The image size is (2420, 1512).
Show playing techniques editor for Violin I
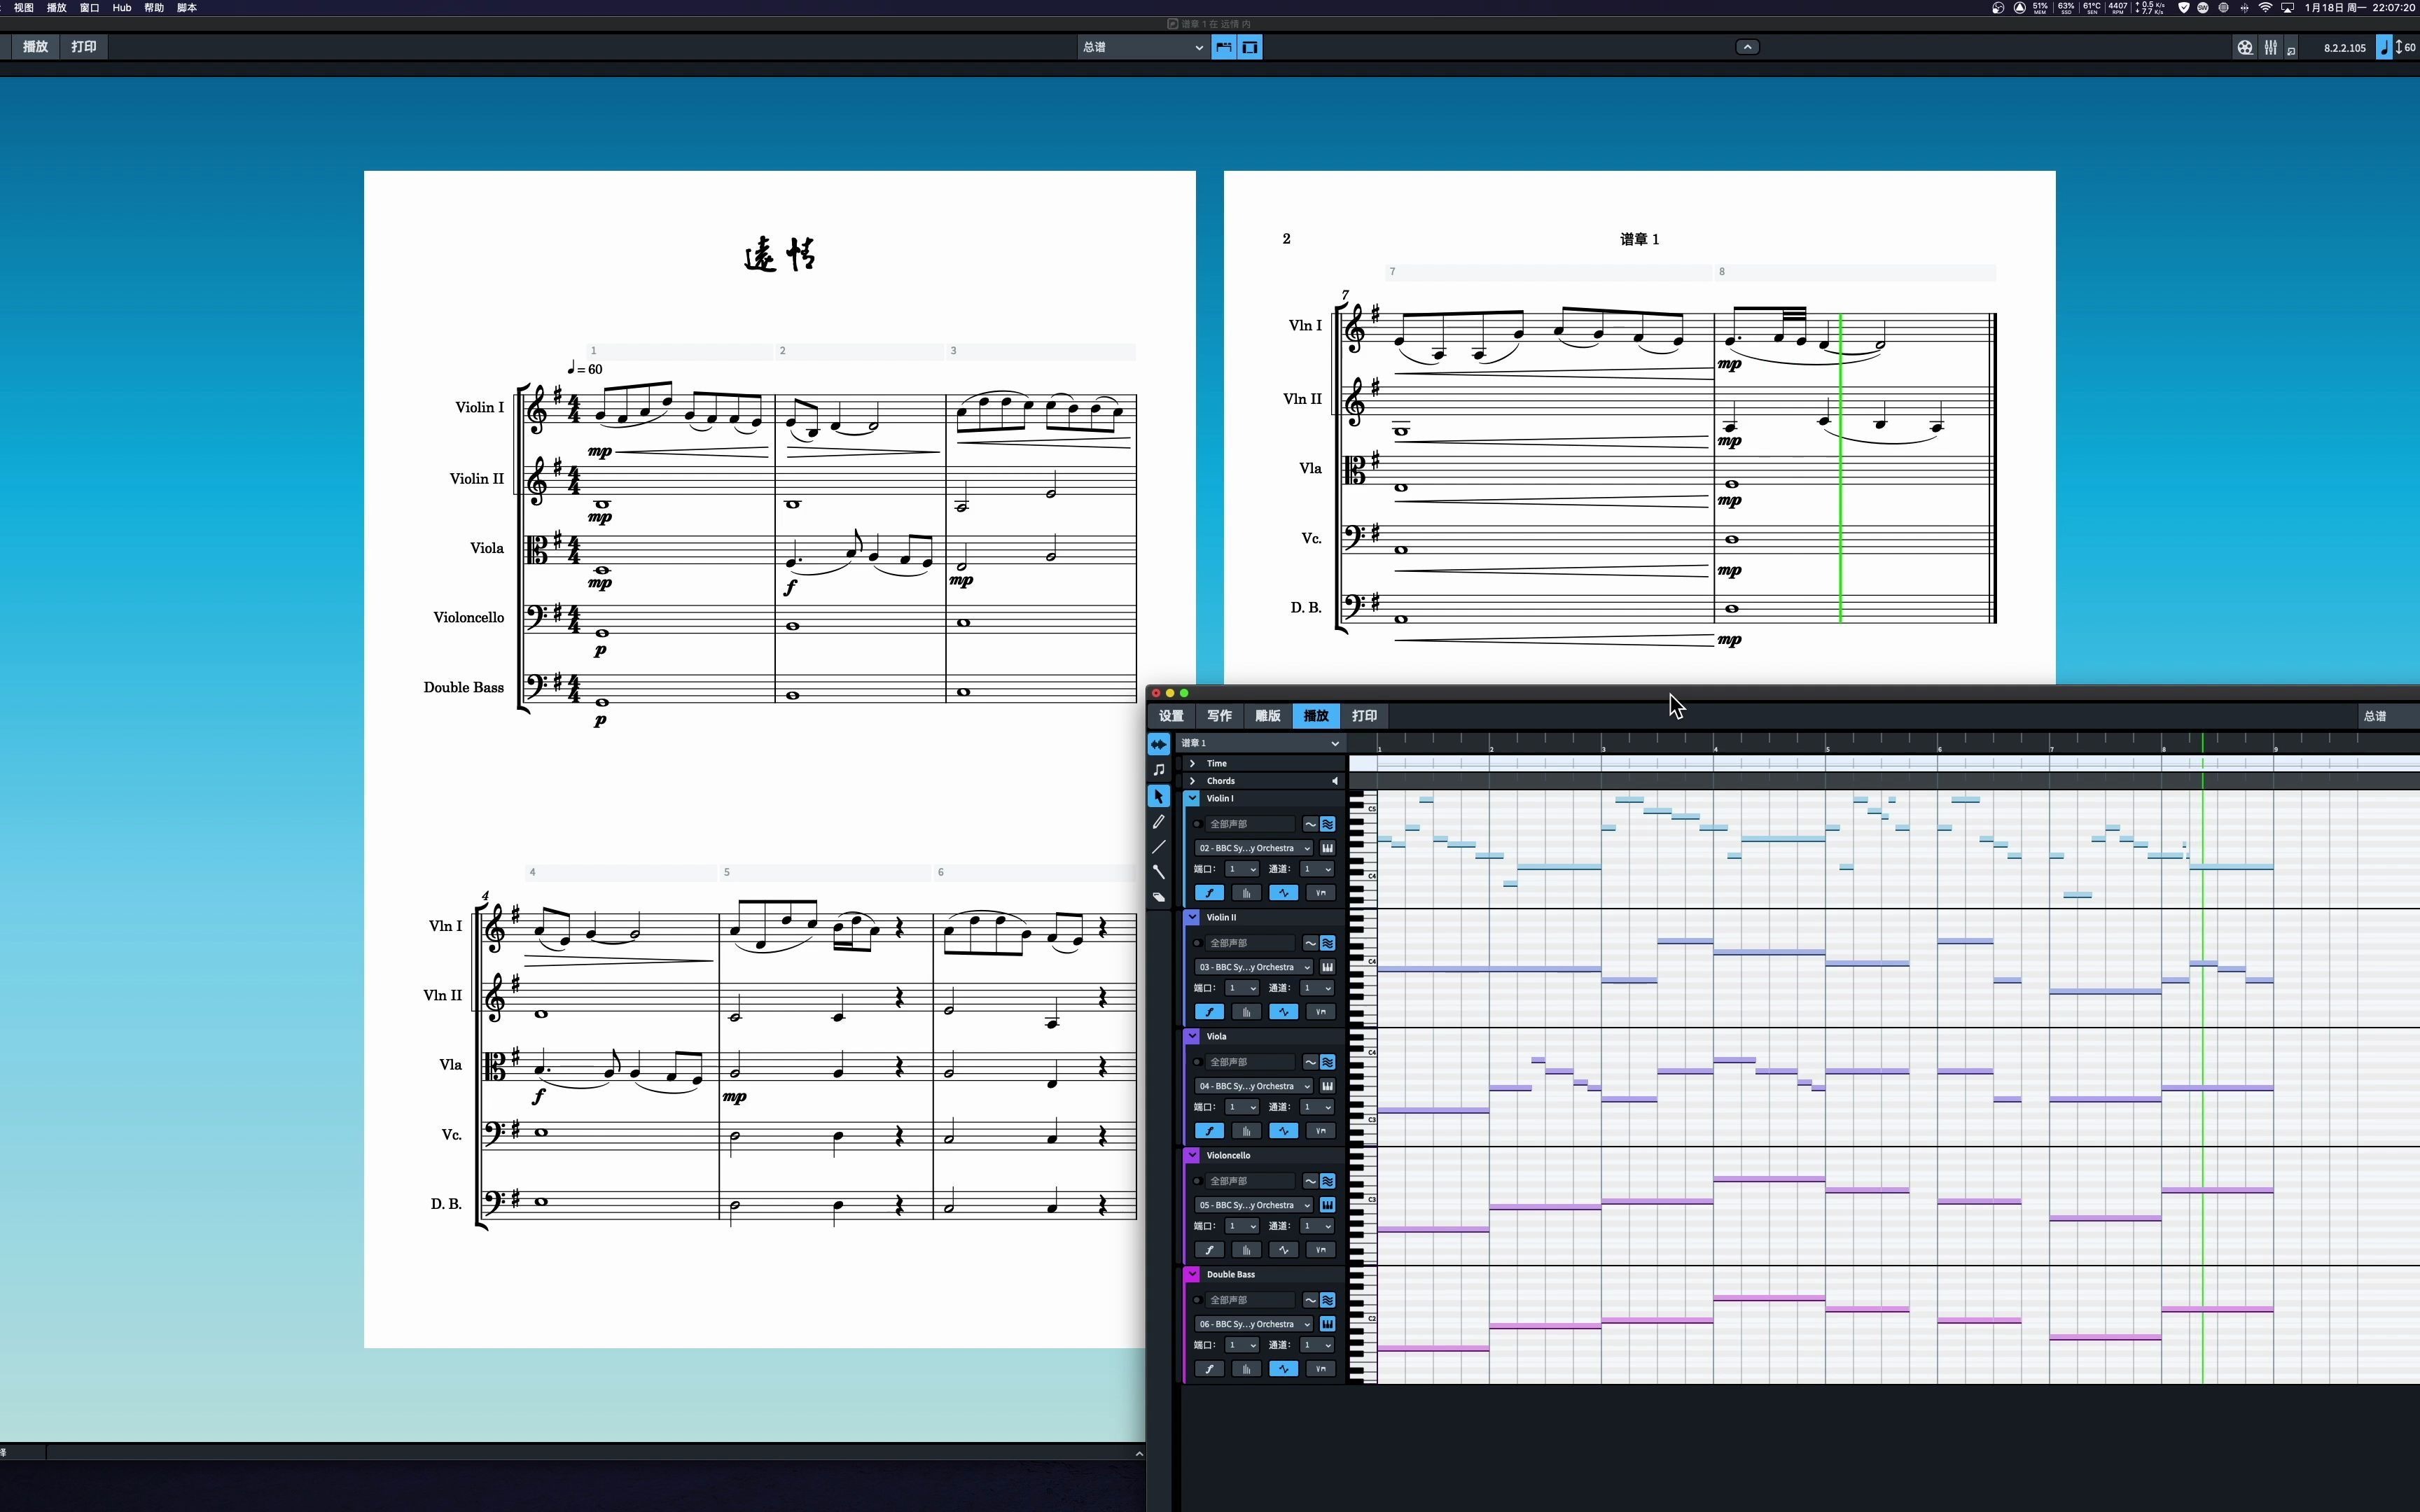[1320, 893]
